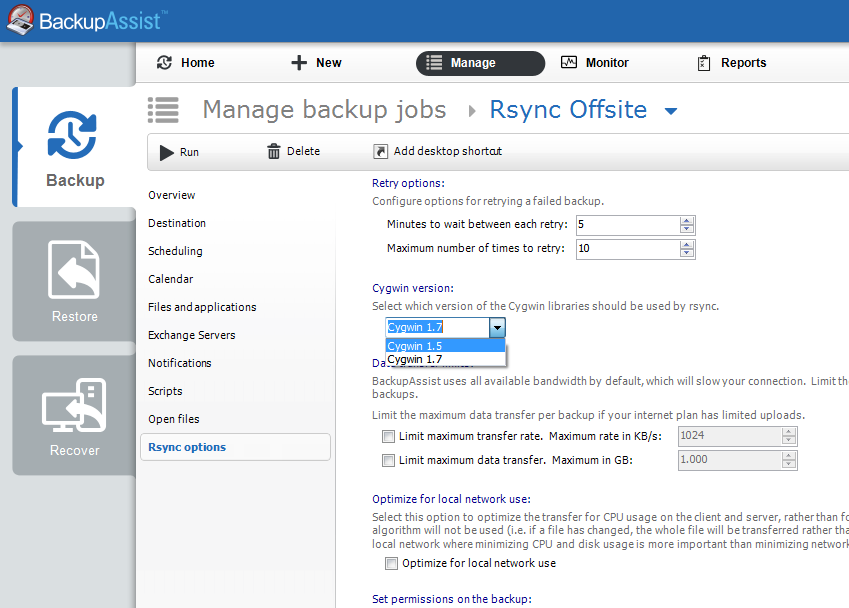Image resolution: width=849 pixels, height=608 pixels.
Task: Select Cygwin 1.5 from the dropdown list
Action: pyautogui.click(x=445, y=346)
